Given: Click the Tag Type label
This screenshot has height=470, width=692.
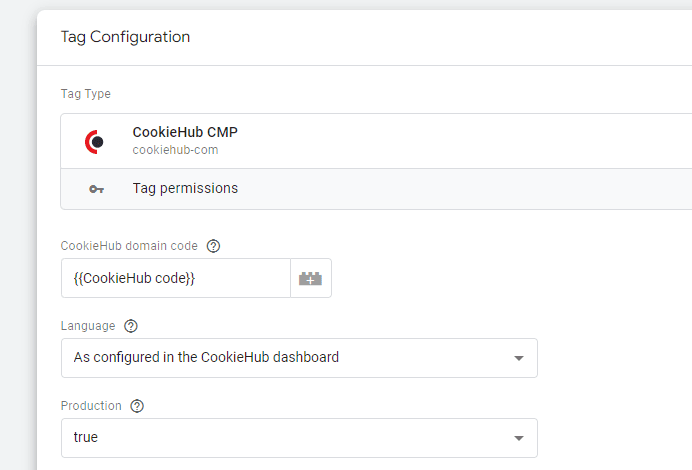Looking at the screenshot, I should tap(86, 94).
